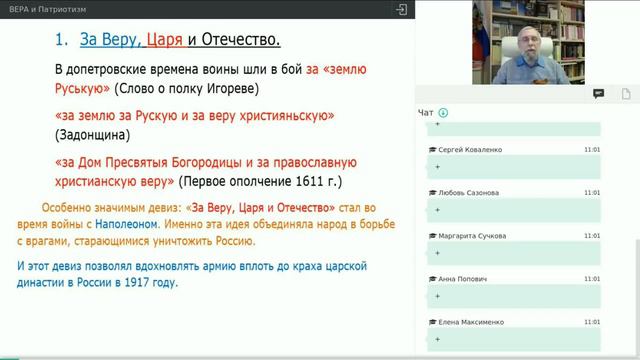Open the chat tab speech-bubble icon
The height and width of the screenshot is (360, 640).
tap(598, 94)
